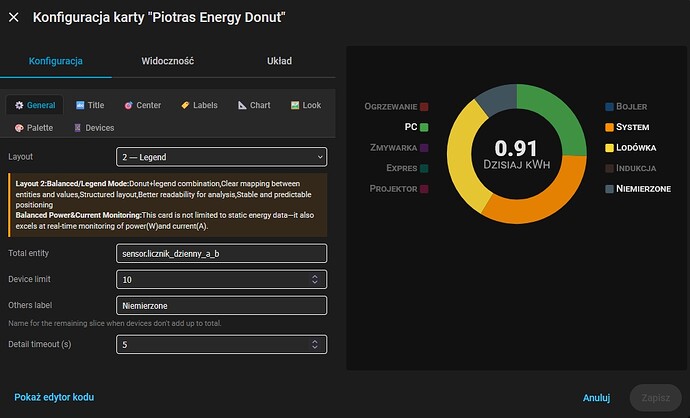Toggle the System orange legend swatch
The image size is (690, 418).
609,127
